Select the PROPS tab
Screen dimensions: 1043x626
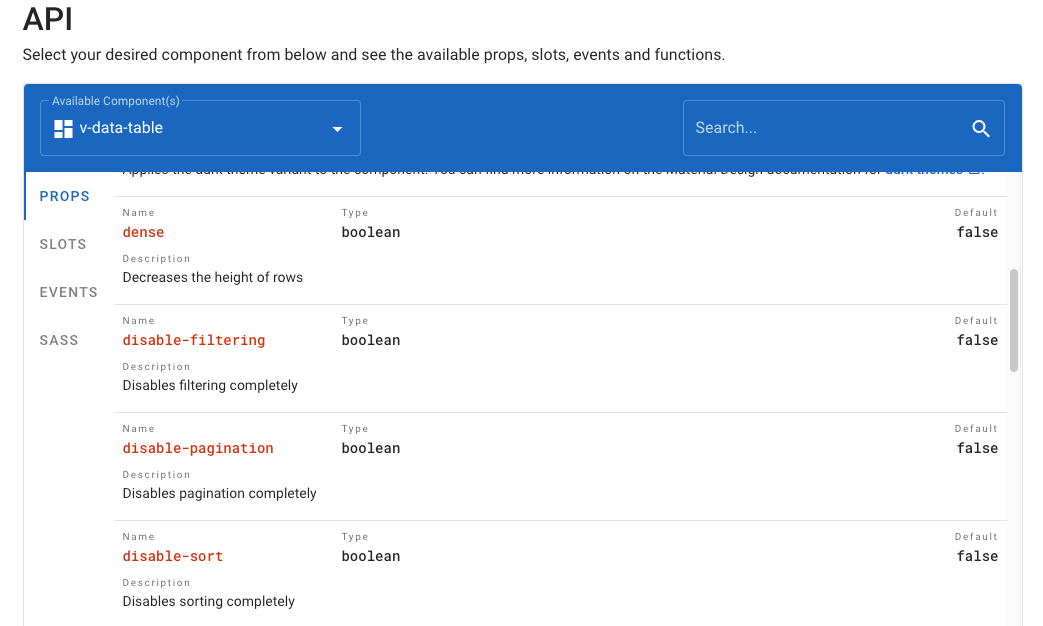64,196
